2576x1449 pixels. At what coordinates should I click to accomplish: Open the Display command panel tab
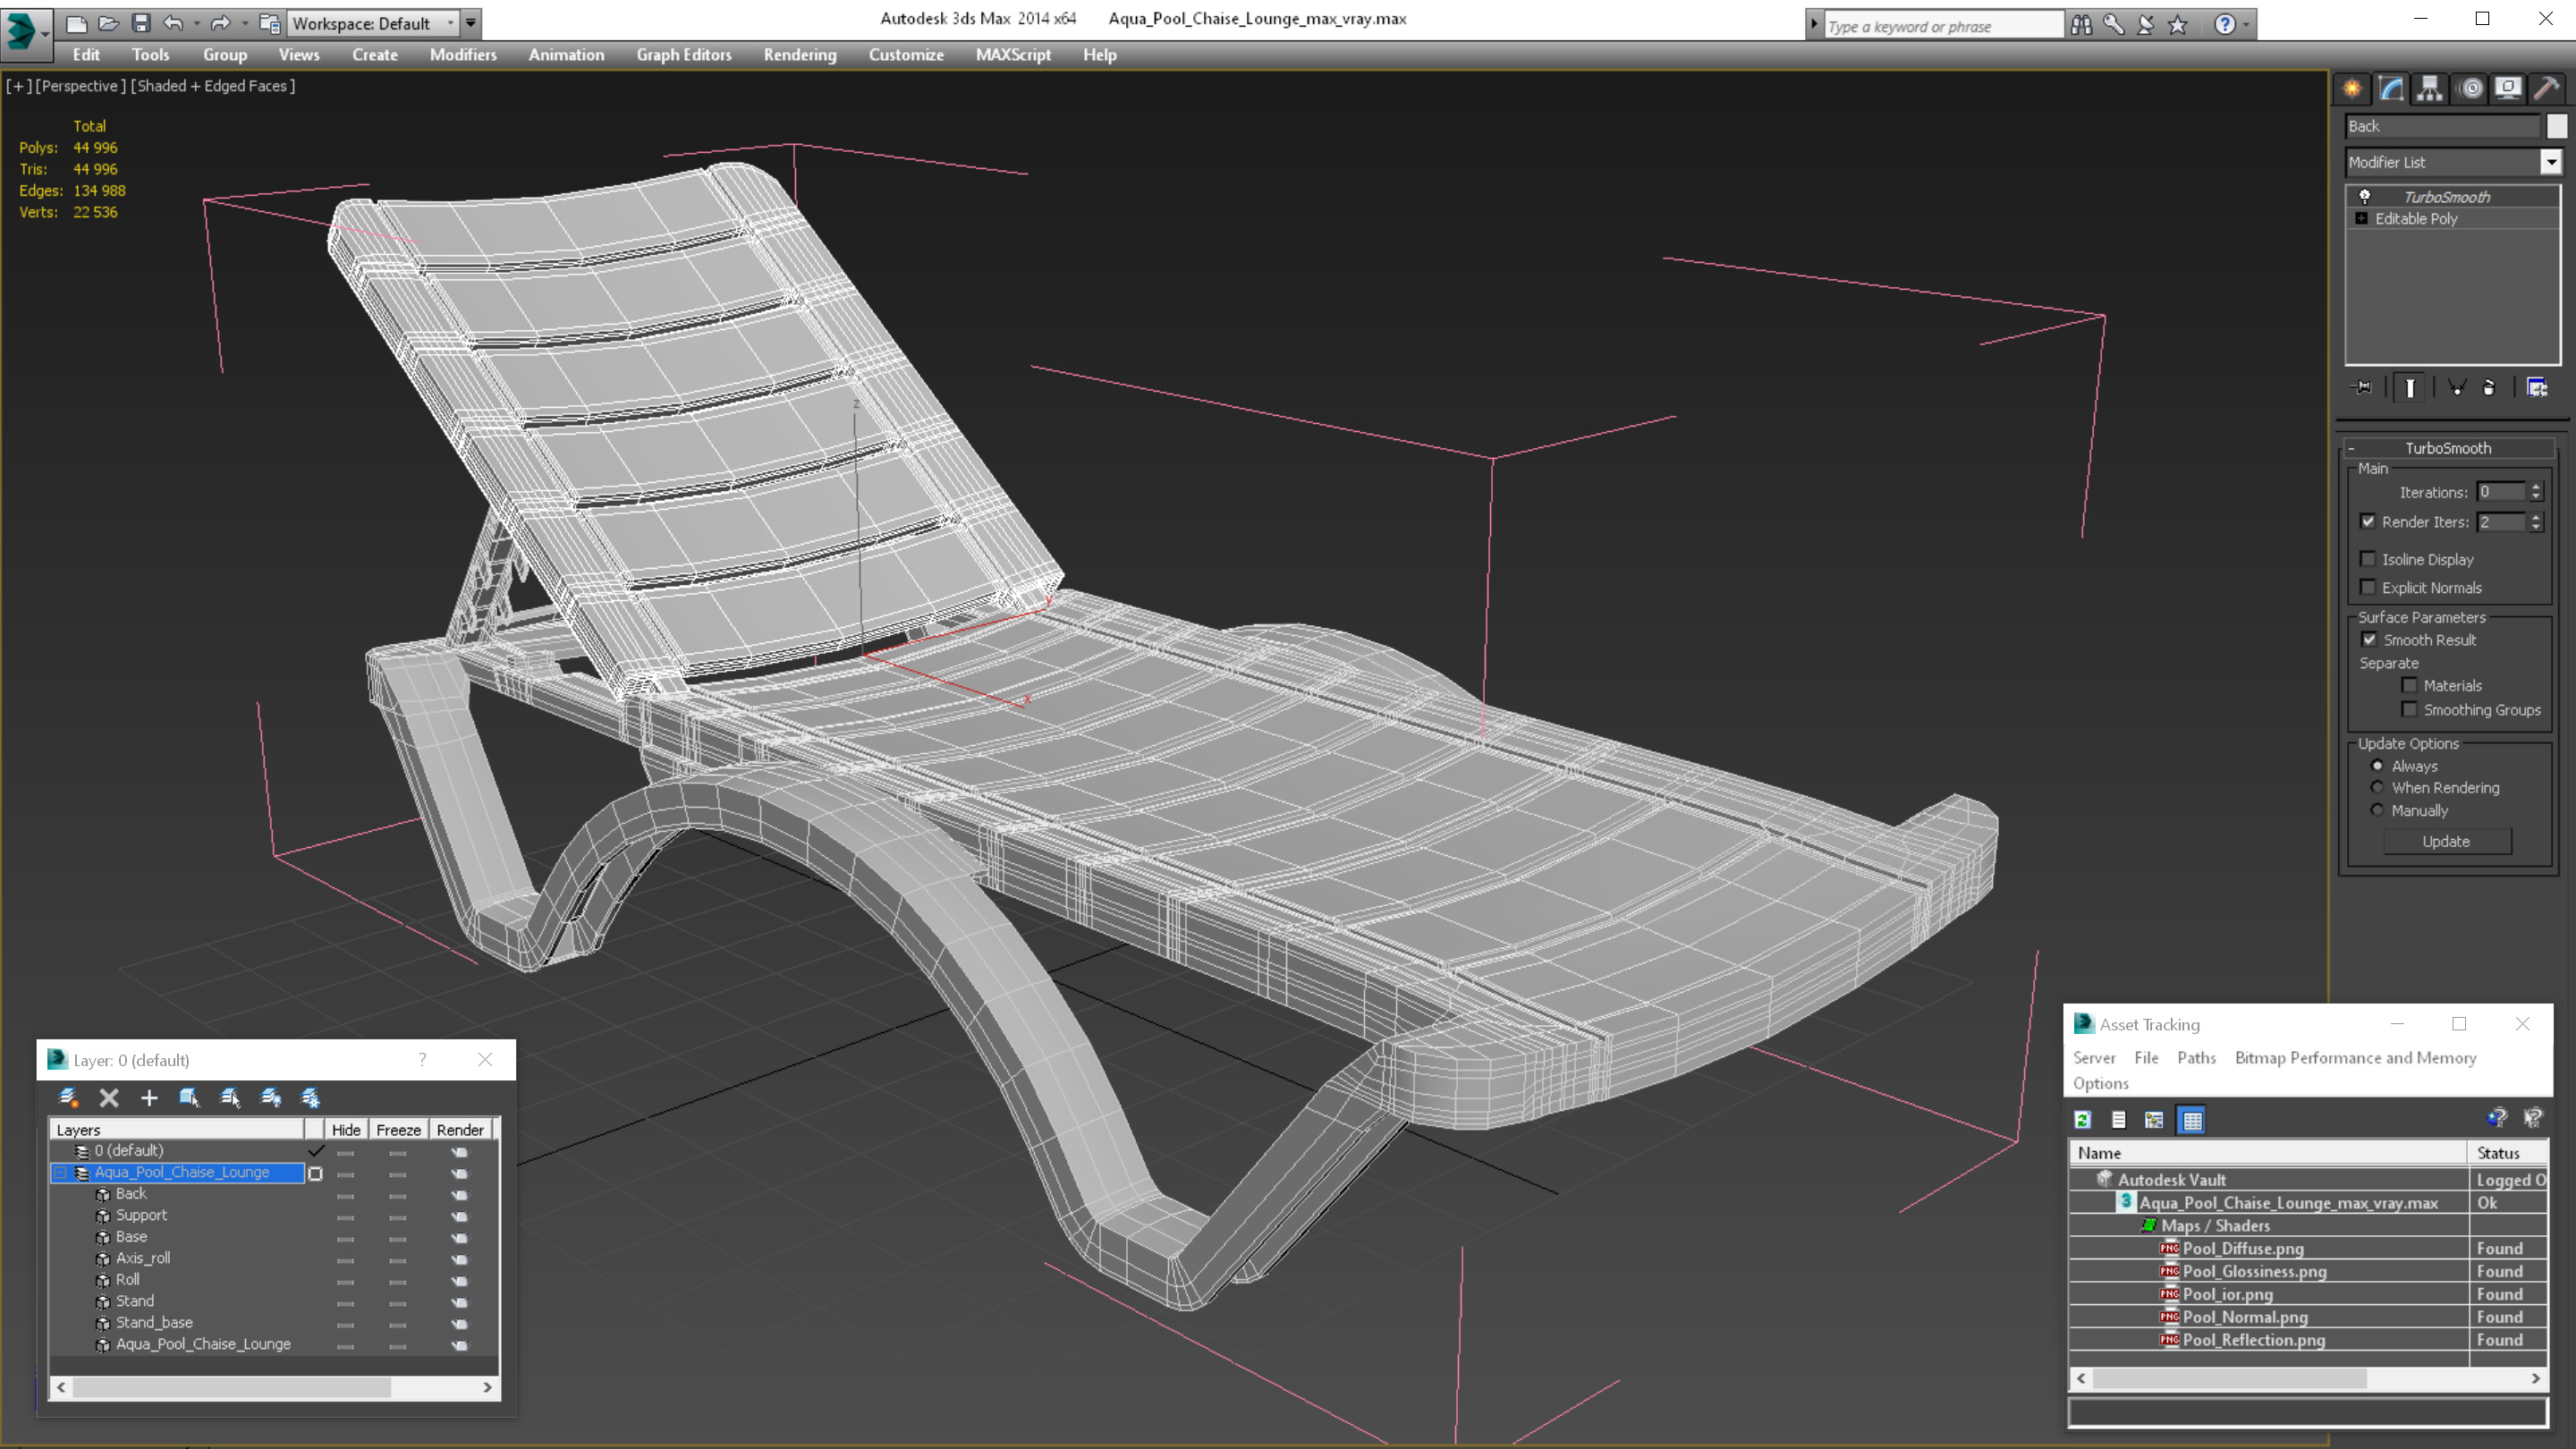[2508, 89]
